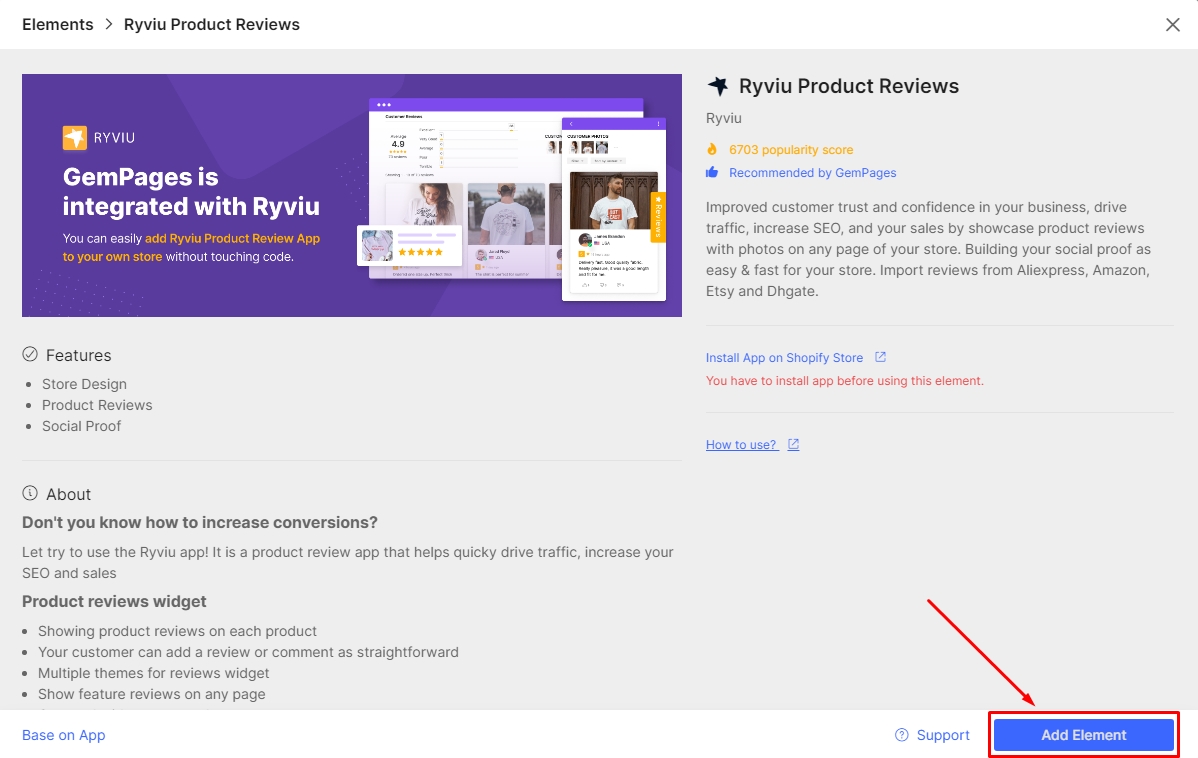Click the Features checkmark icon

30,354
